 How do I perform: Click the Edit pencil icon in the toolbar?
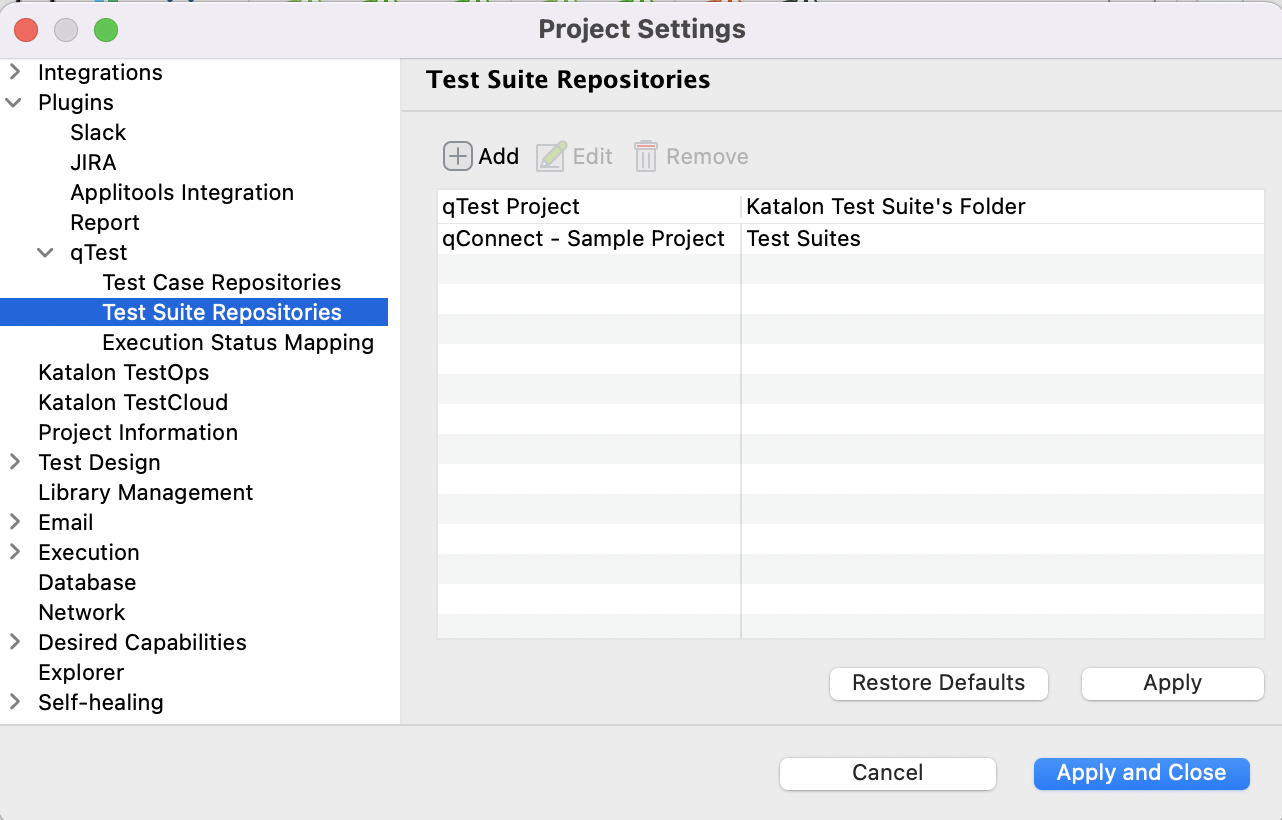pos(550,156)
